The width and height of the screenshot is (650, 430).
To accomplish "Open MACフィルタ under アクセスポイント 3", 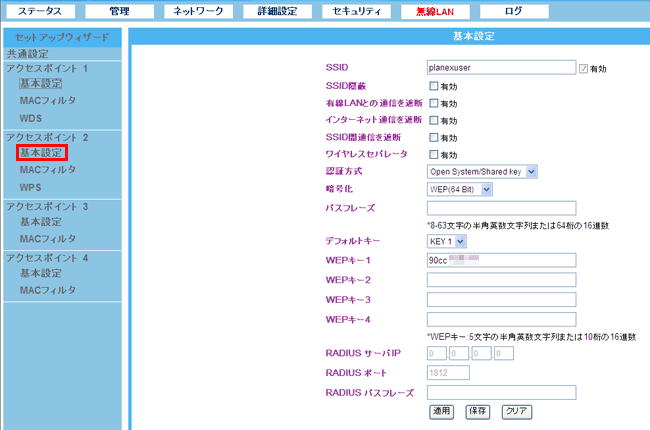I will tap(48, 239).
